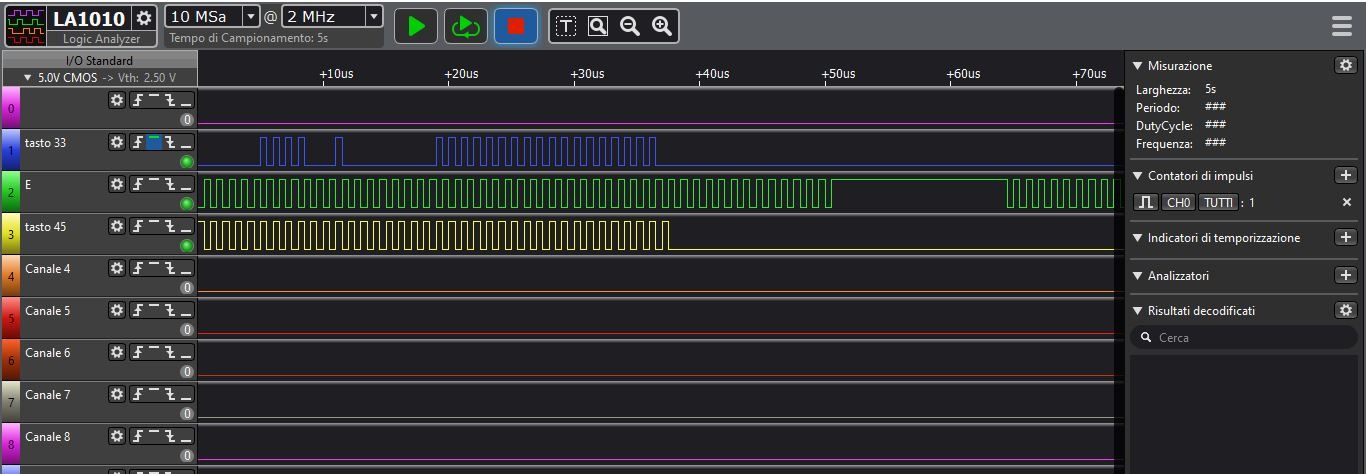The height and width of the screenshot is (474, 1366).
Task: Zoom out the waveform view
Action: pos(630,26)
